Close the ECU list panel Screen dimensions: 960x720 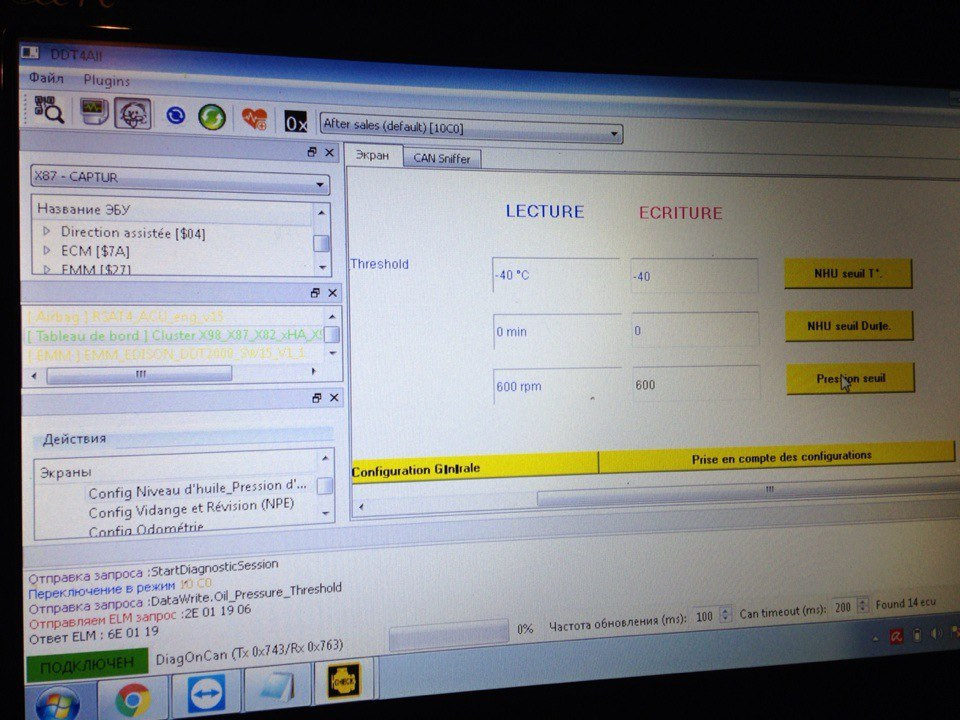(332, 293)
